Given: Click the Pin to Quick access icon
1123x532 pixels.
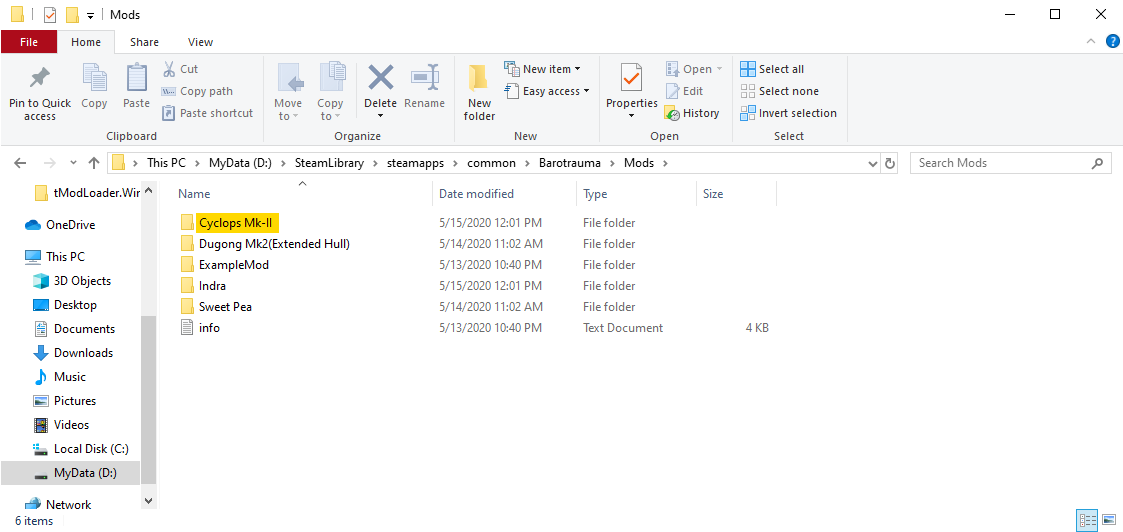Looking at the screenshot, I should click(40, 80).
